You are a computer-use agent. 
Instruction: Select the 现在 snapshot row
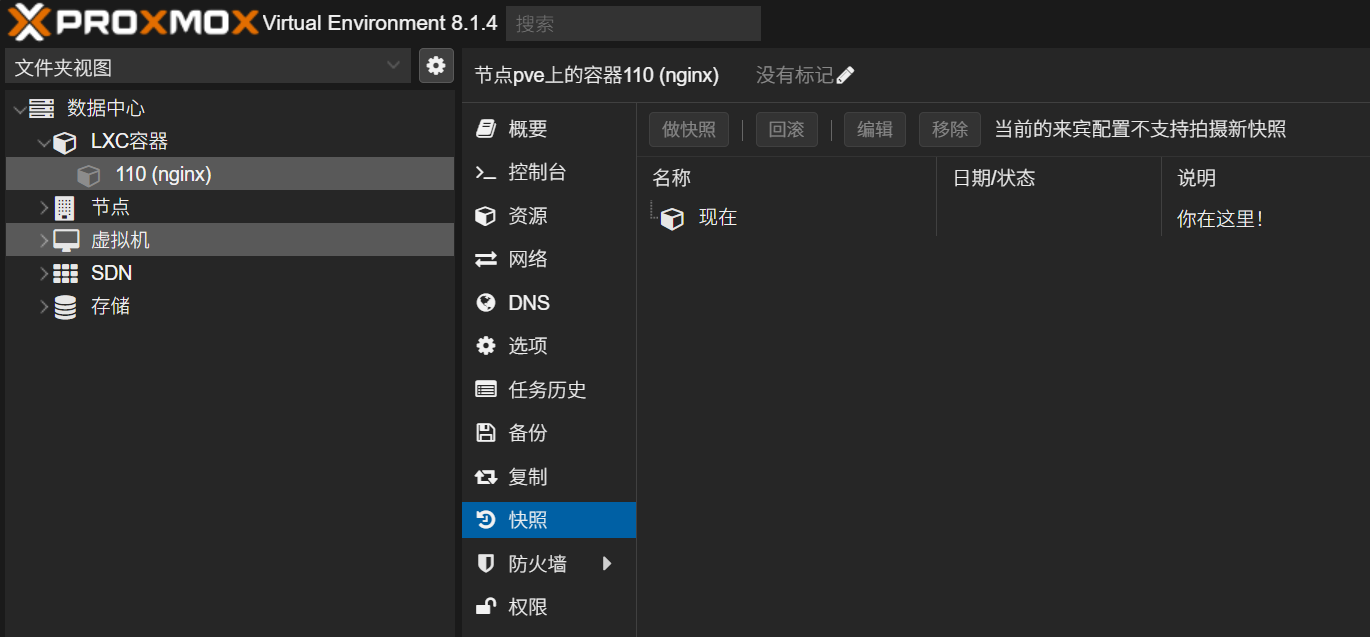717,218
